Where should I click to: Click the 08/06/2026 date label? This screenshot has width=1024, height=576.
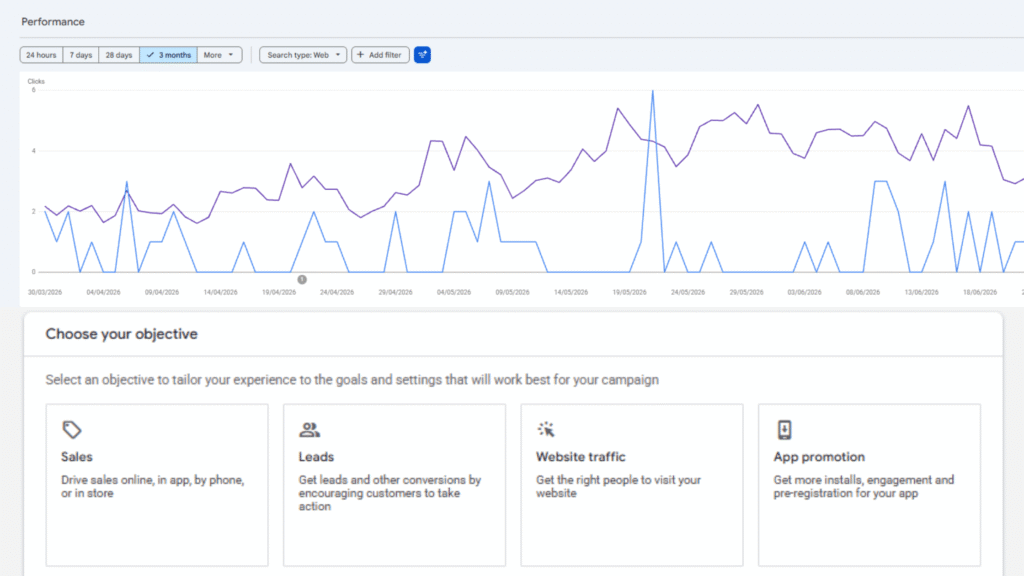(863, 293)
